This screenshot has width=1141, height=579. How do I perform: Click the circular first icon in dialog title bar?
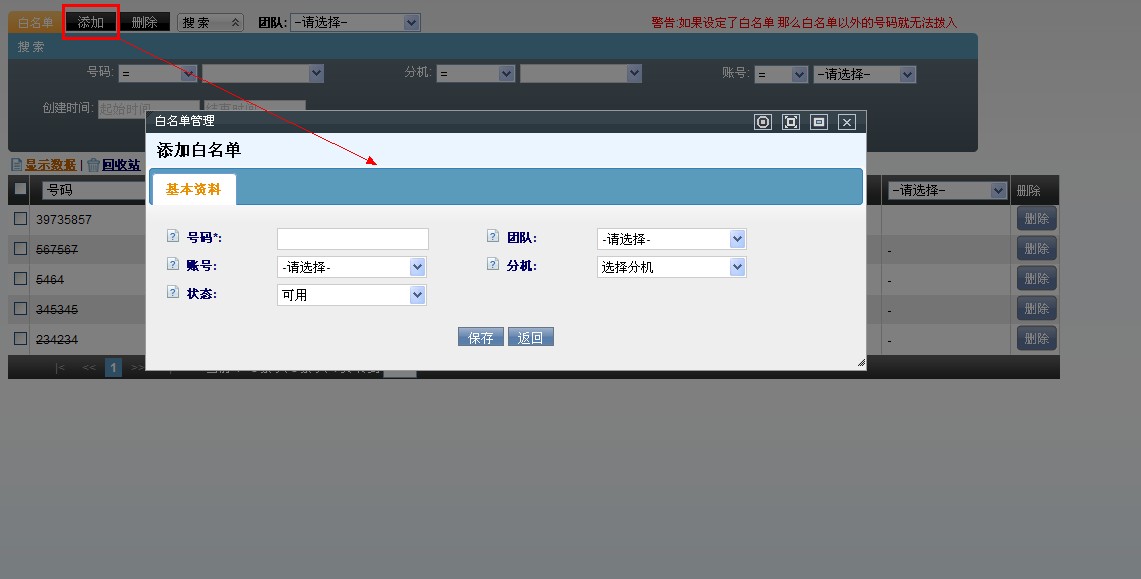click(763, 122)
